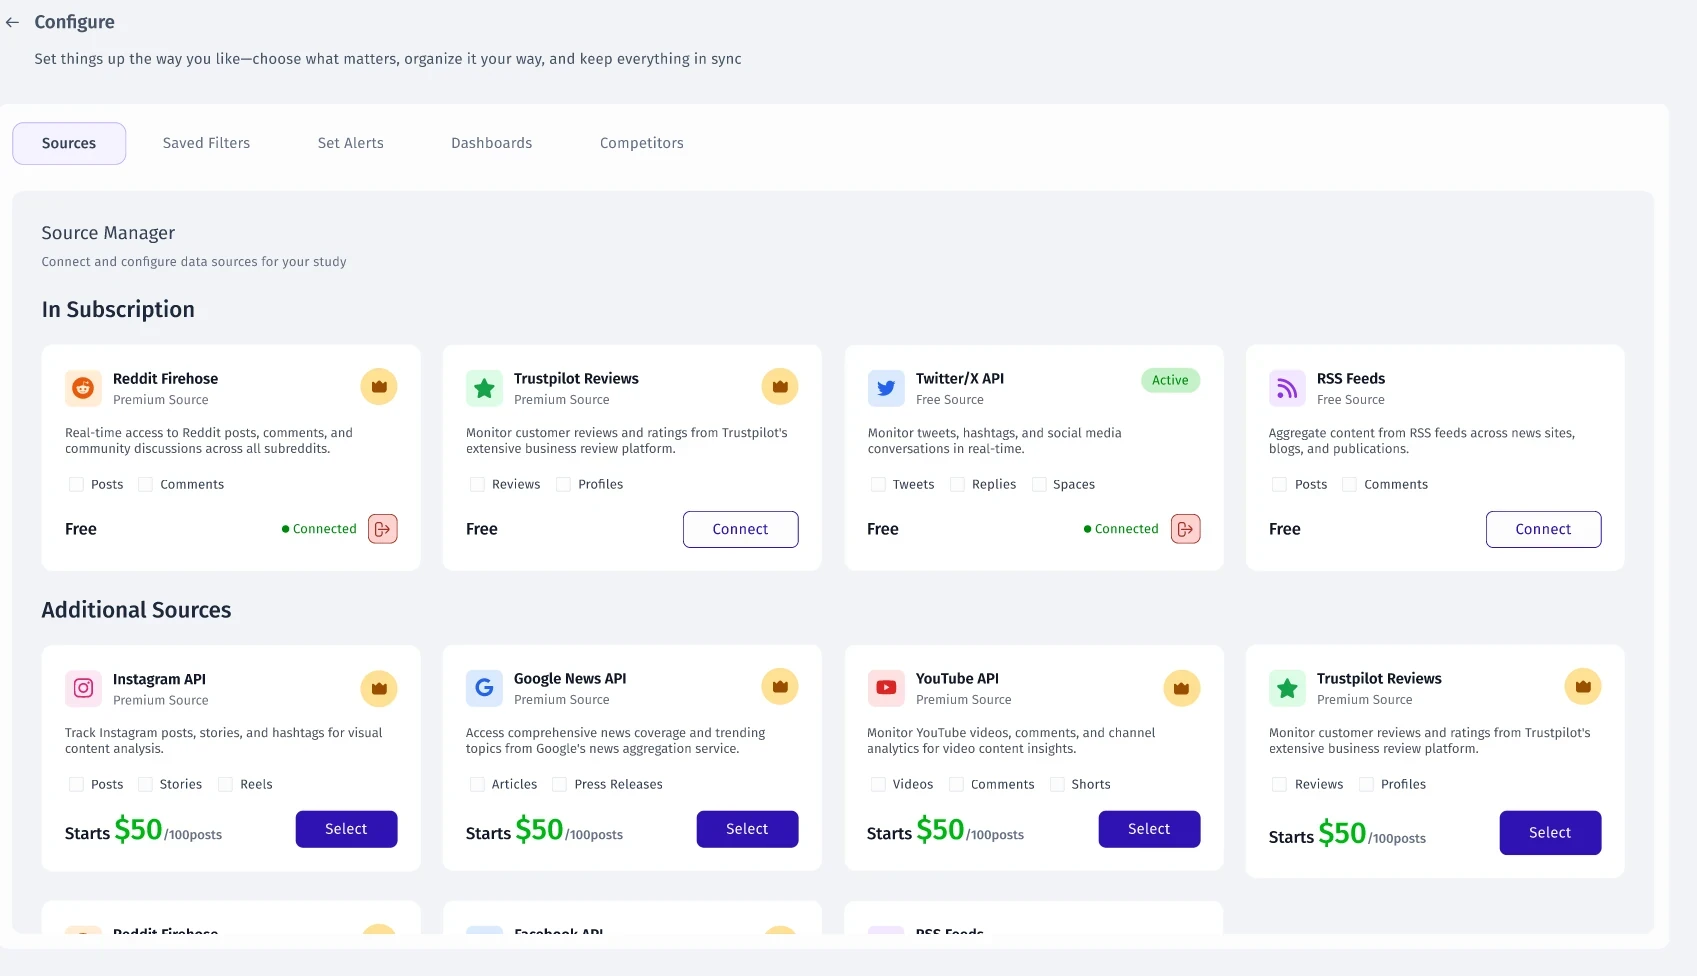Click the crown badge on Instagram API card
The height and width of the screenshot is (976, 1697).
point(379,688)
